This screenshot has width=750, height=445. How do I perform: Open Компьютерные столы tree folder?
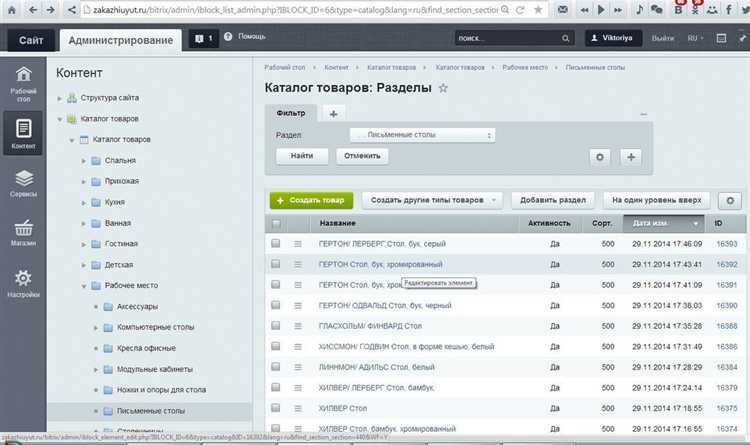coord(155,327)
